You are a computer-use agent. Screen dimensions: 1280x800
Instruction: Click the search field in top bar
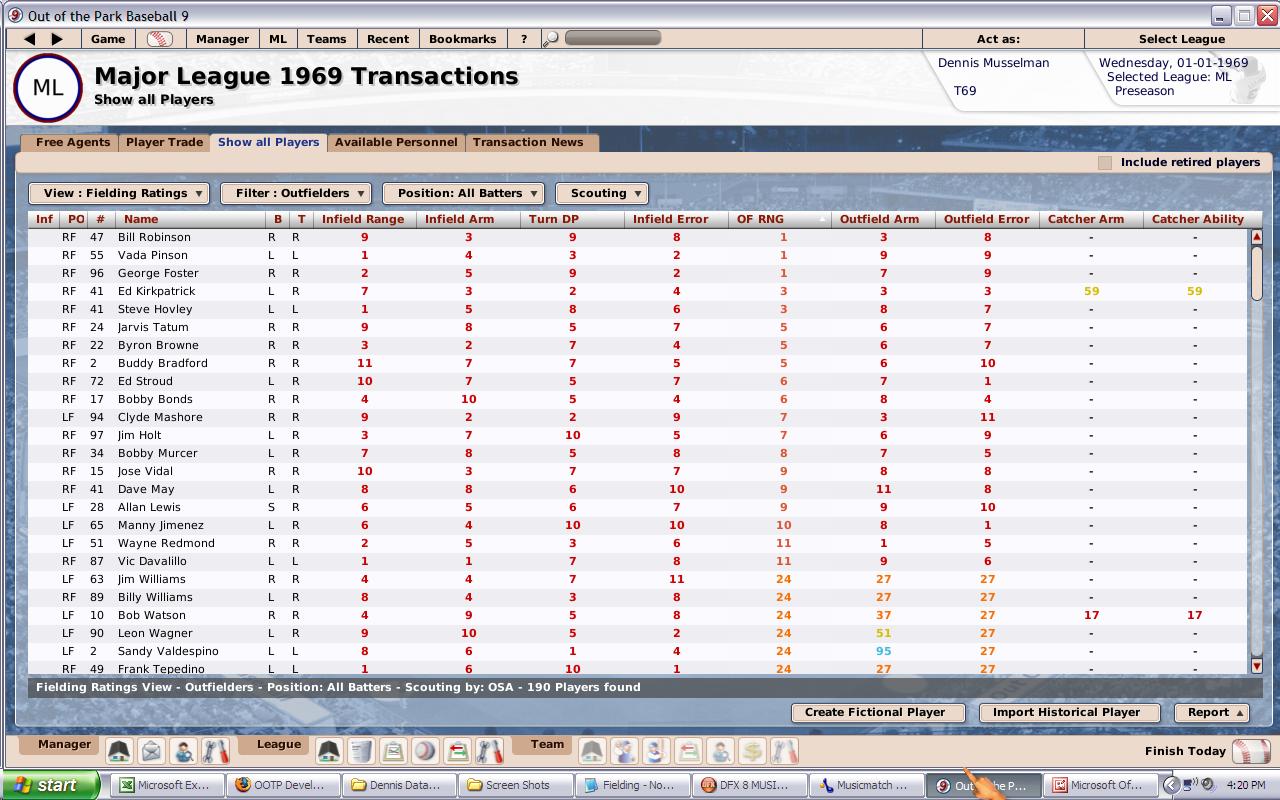tap(613, 38)
